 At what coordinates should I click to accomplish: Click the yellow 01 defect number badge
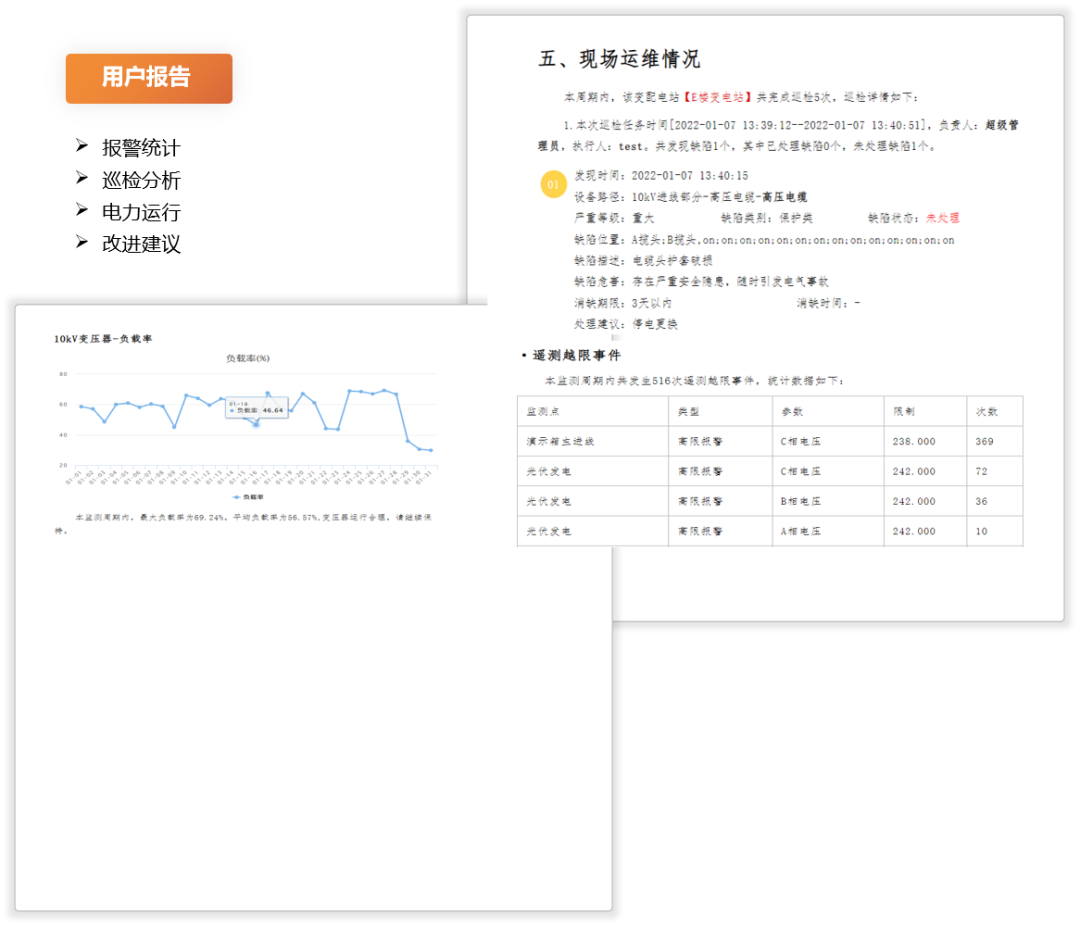tap(553, 185)
